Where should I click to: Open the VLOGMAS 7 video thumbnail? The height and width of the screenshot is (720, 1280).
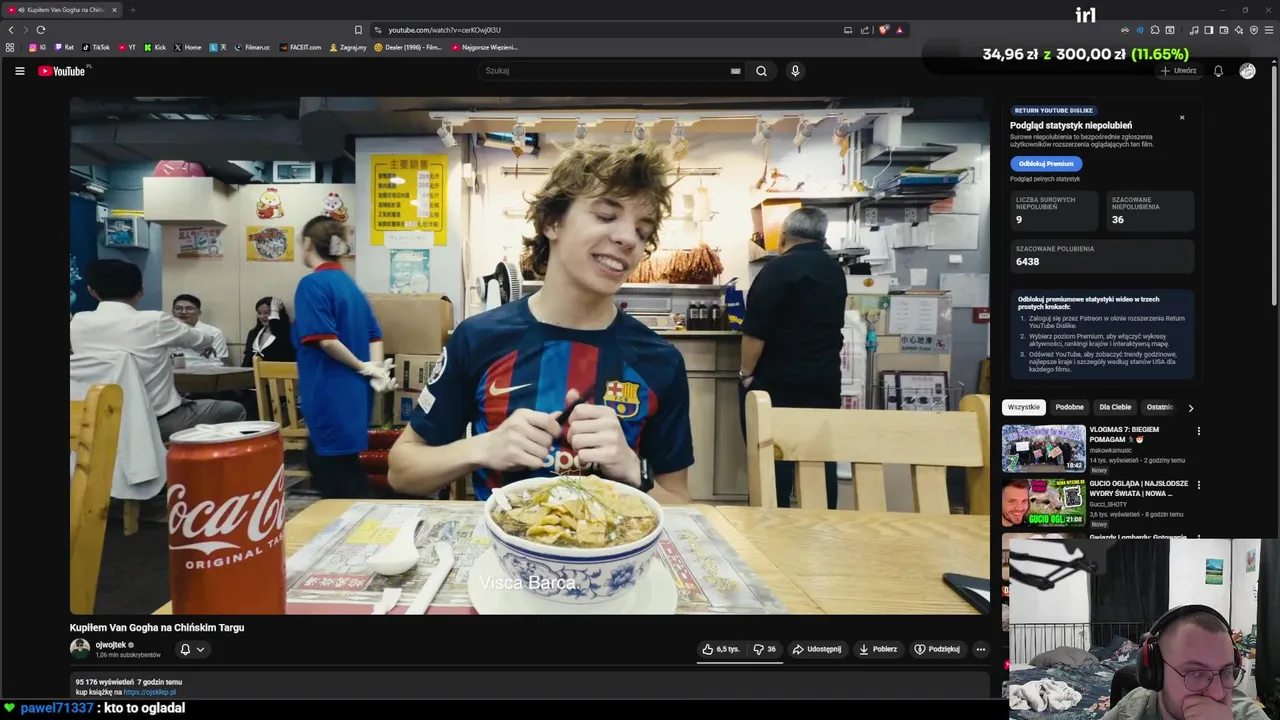pyautogui.click(x=1044, y=448)
